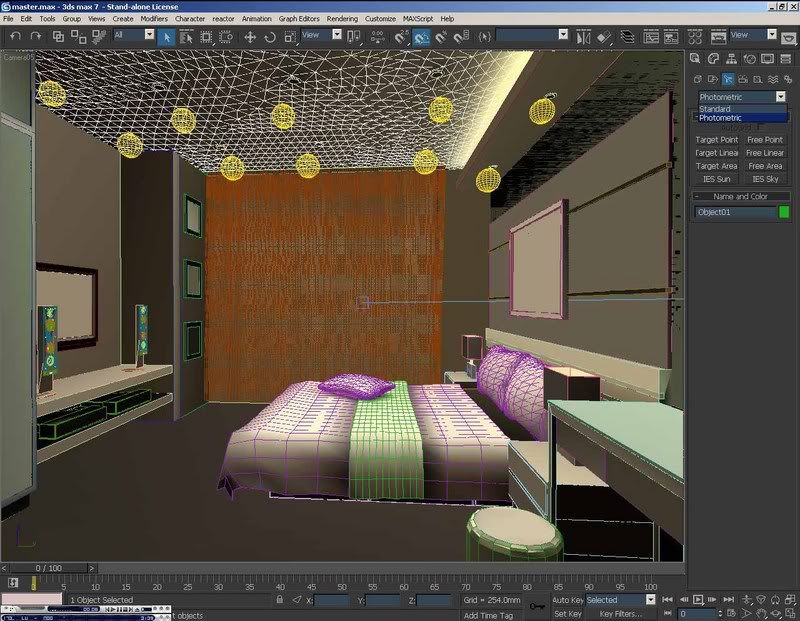800x621 pixels.
Task: Click the Mirror tool icon
Action: [583, 37]
